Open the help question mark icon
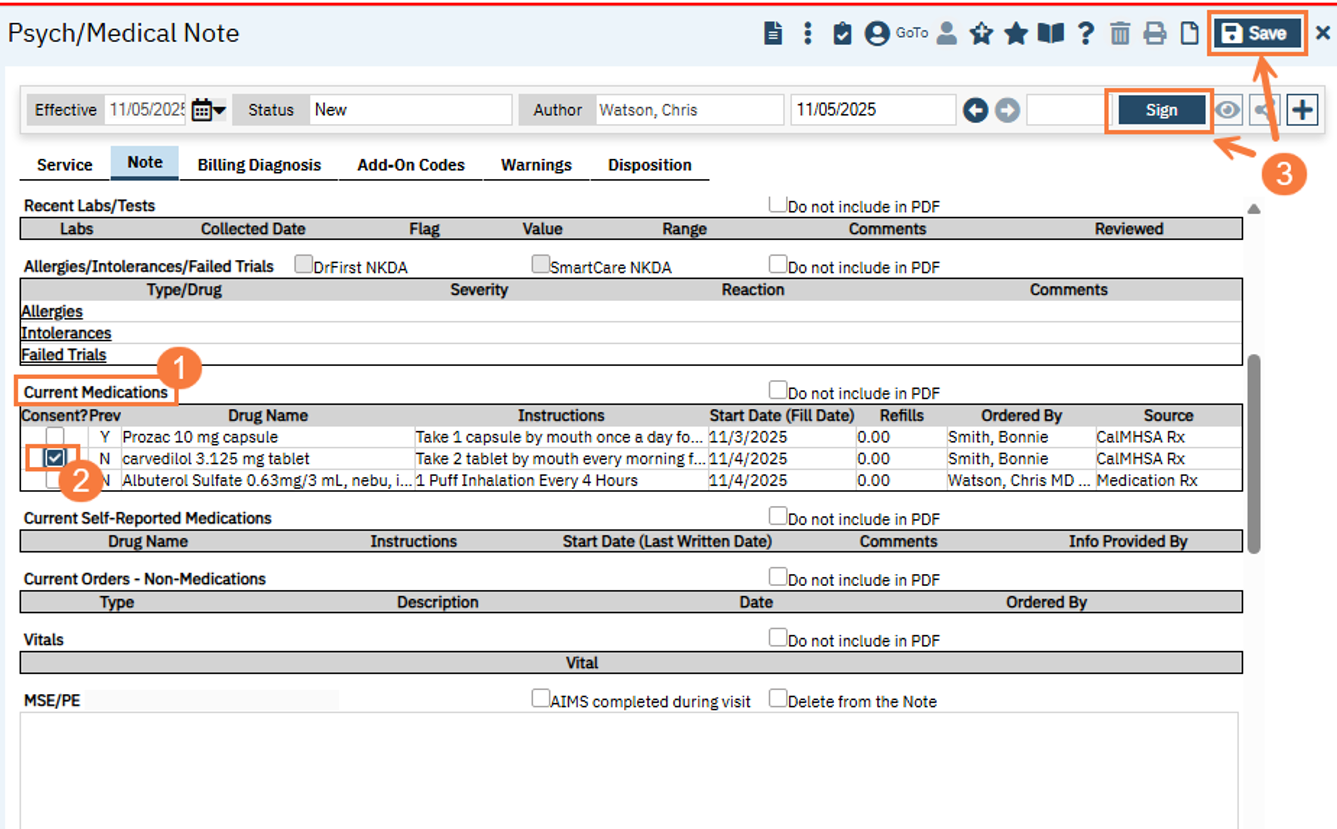The image size is (1337, 829). 1085,34
